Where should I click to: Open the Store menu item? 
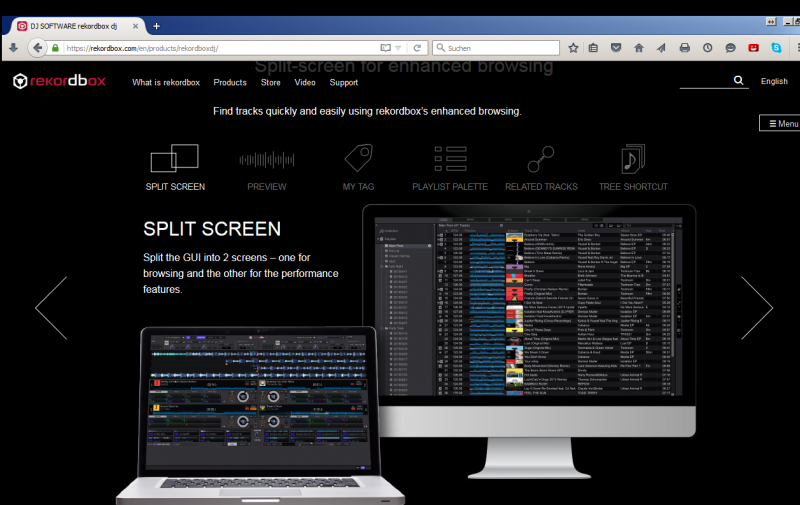(270, 82)
